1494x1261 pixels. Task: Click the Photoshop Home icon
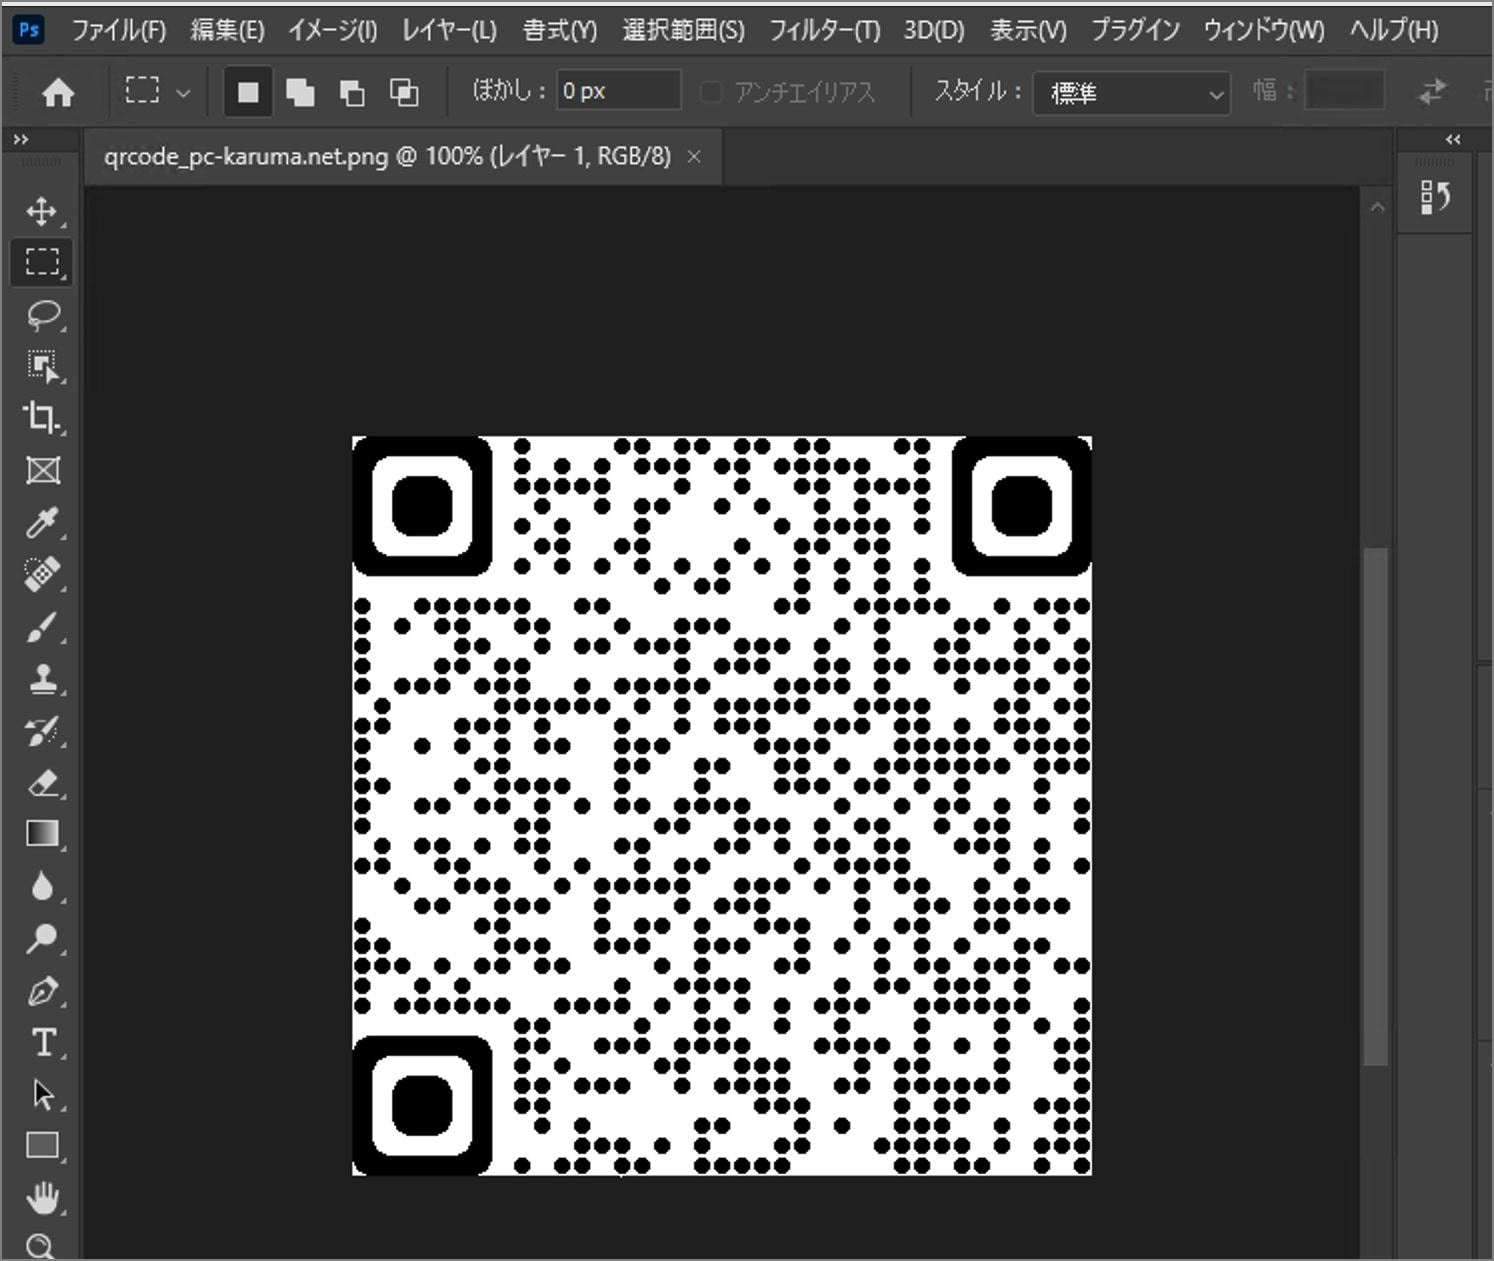click(x=60, y=91)
